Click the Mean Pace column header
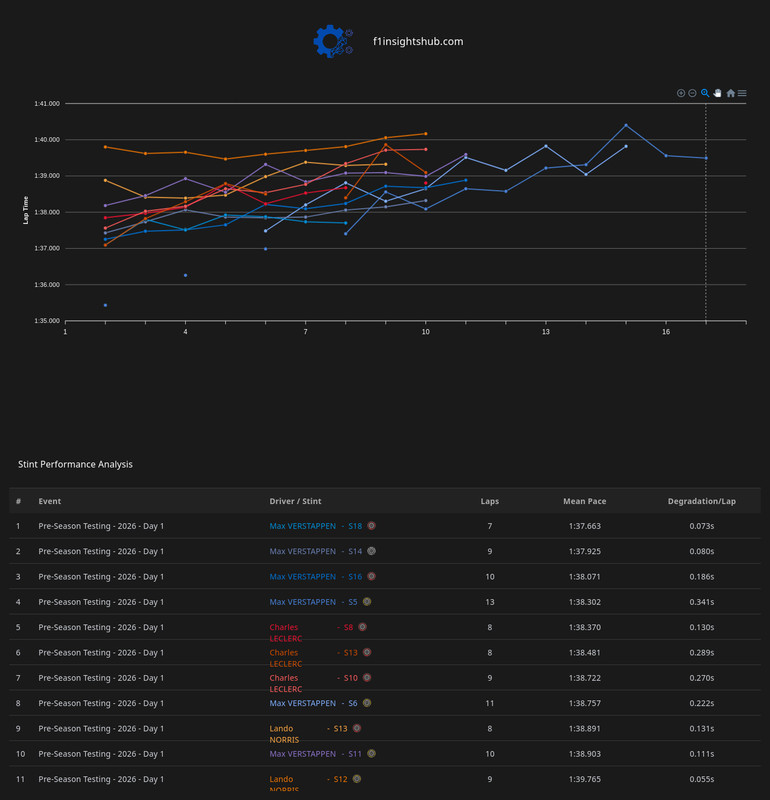 click(585, 501)
